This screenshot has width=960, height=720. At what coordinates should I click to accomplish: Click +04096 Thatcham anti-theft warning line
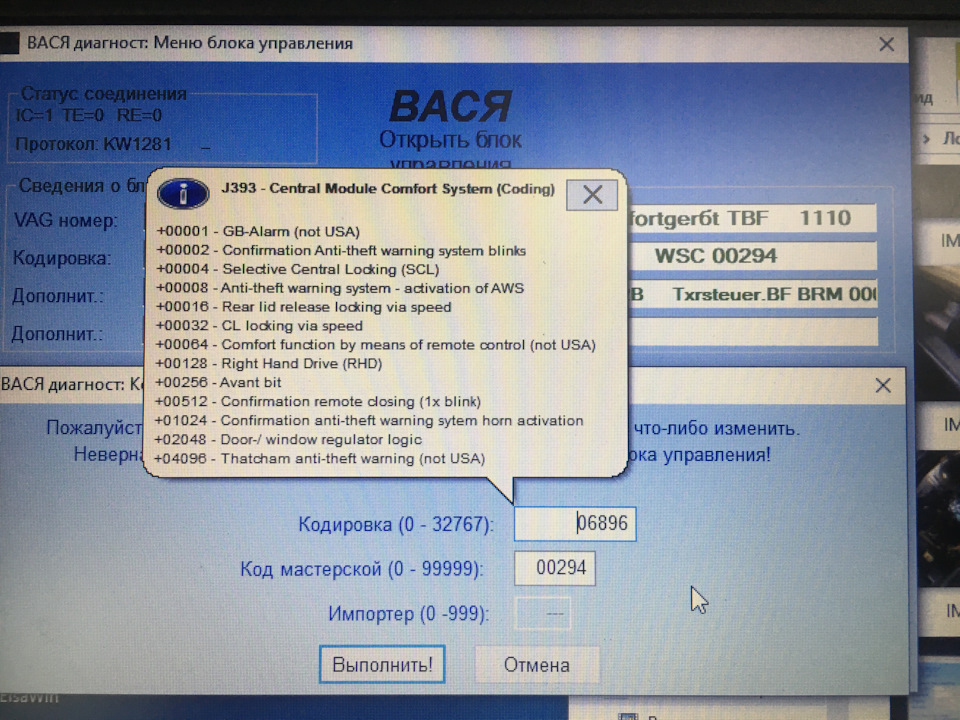319,459
